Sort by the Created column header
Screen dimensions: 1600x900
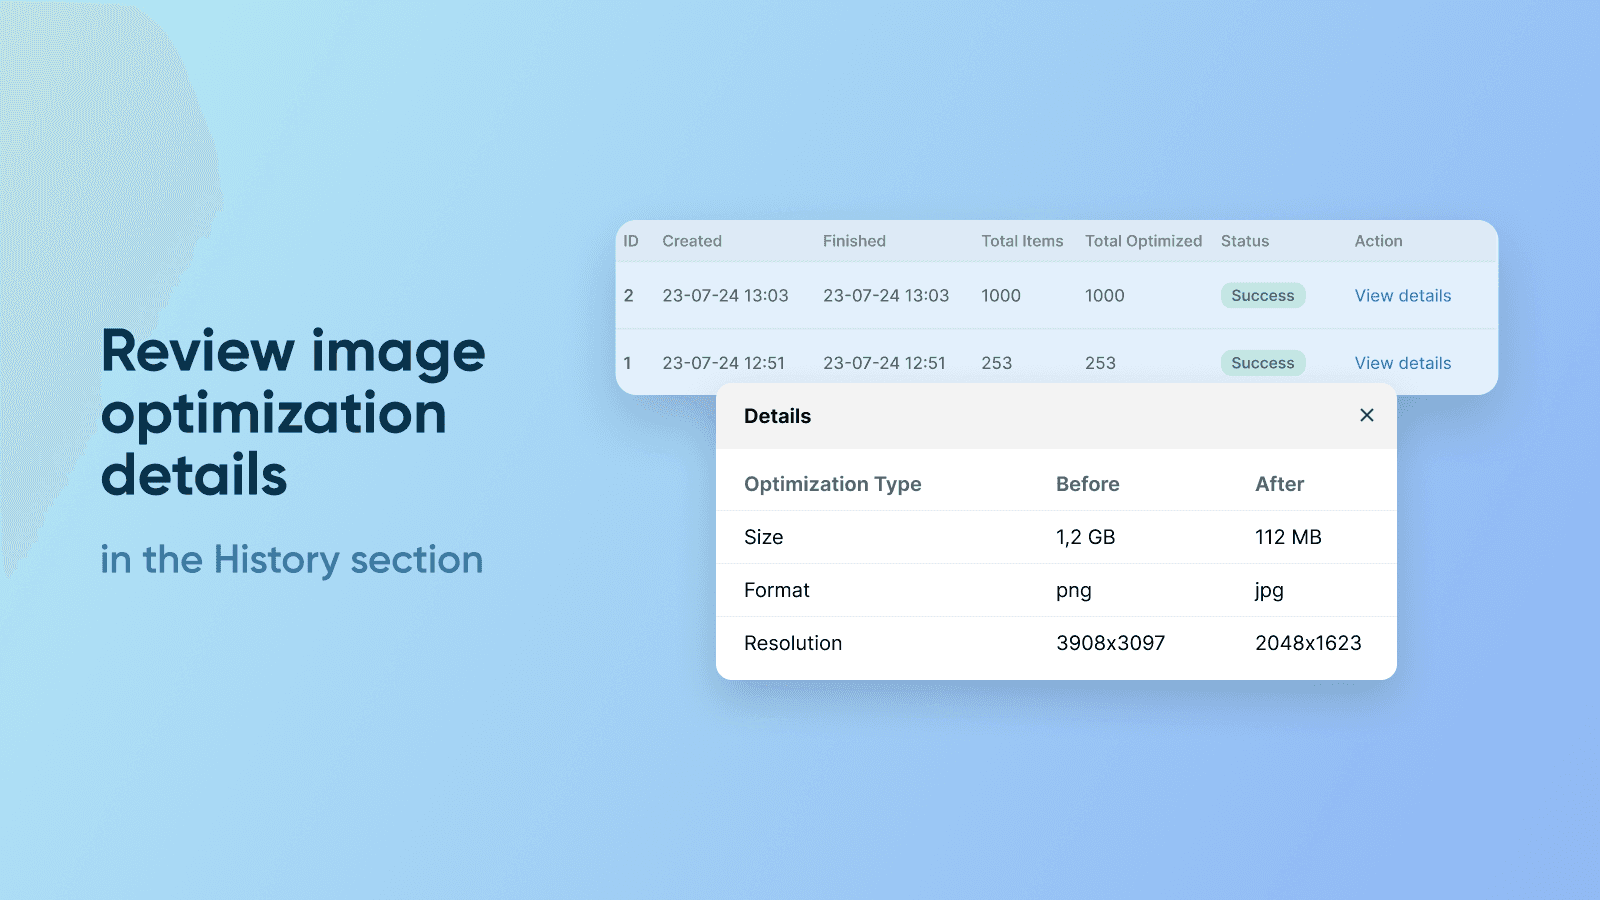click(691, 241)
